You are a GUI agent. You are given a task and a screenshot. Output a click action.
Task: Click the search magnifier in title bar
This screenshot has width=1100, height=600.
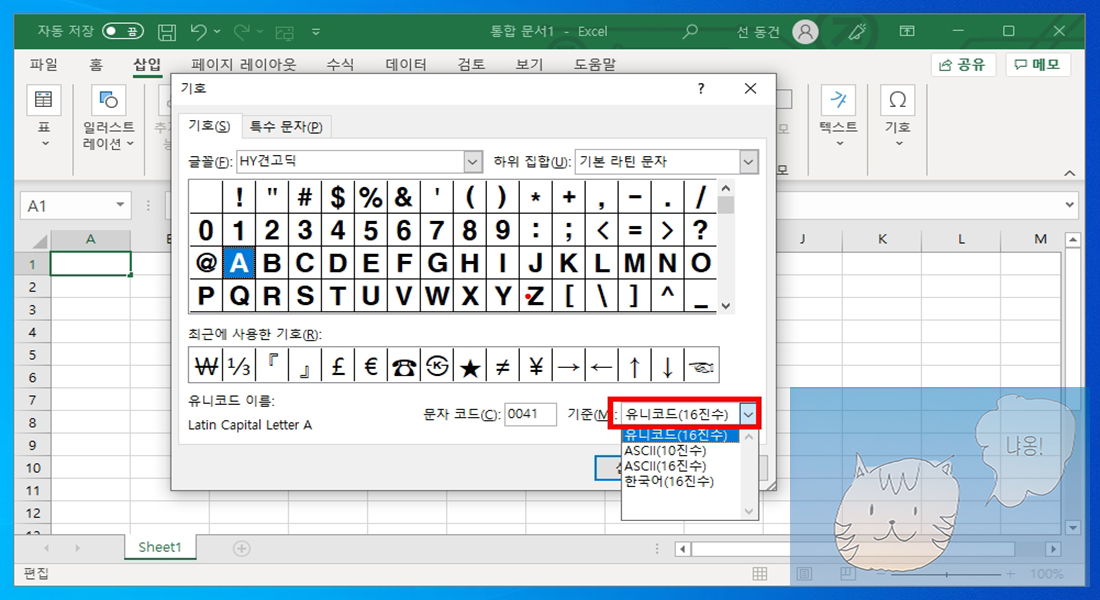tap(690, 32)
